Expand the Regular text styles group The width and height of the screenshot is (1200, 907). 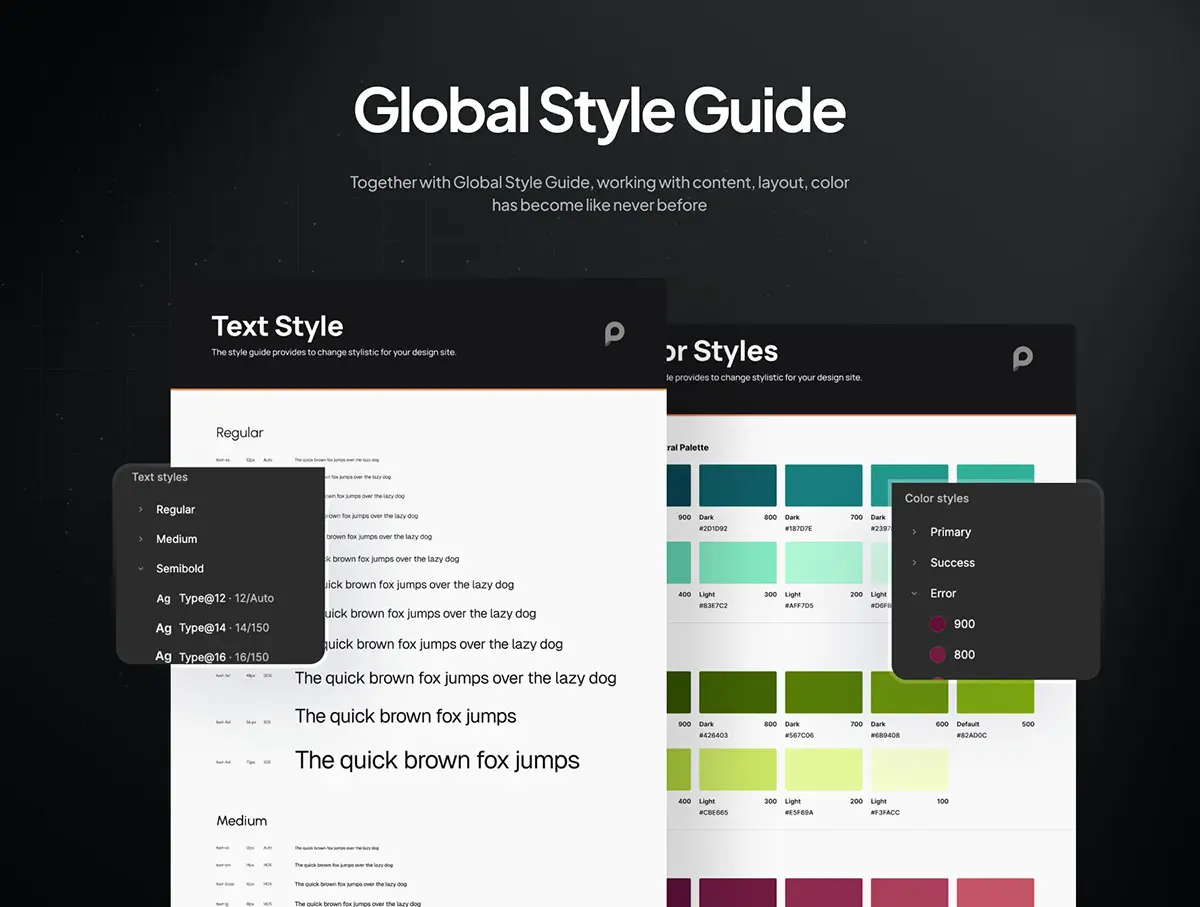pyautogui.click(x=141, y=510)
